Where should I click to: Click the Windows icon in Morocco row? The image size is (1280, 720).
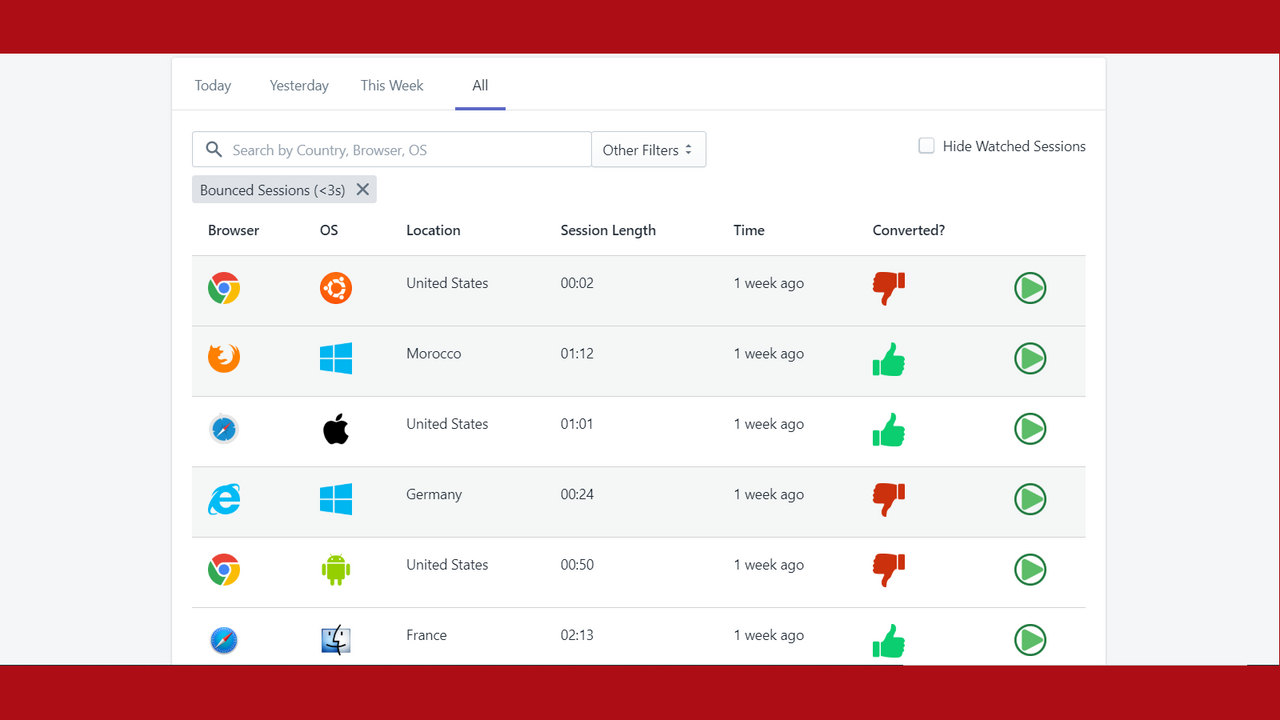[x=336, y=358]
